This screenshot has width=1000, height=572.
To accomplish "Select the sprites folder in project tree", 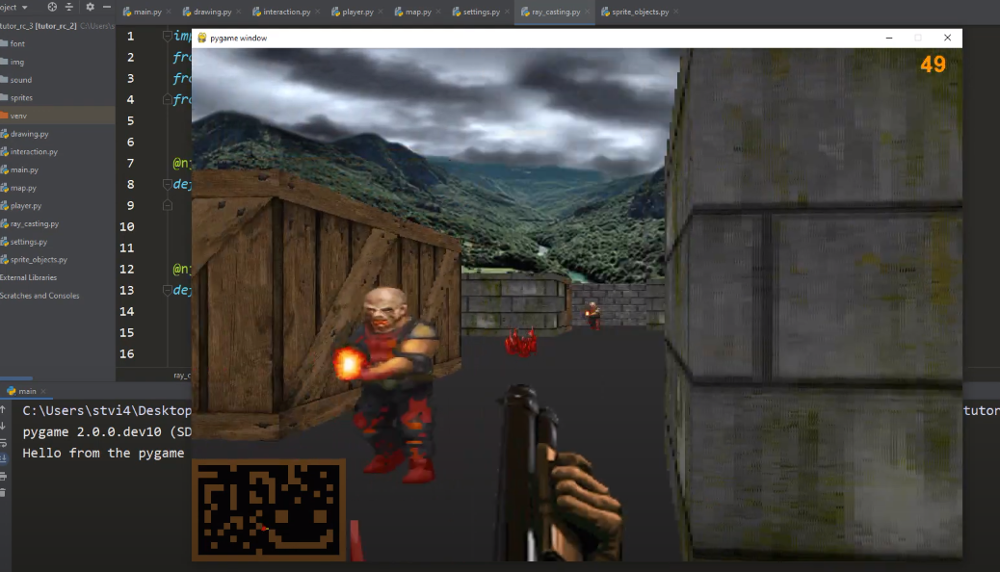I will 21,98.
